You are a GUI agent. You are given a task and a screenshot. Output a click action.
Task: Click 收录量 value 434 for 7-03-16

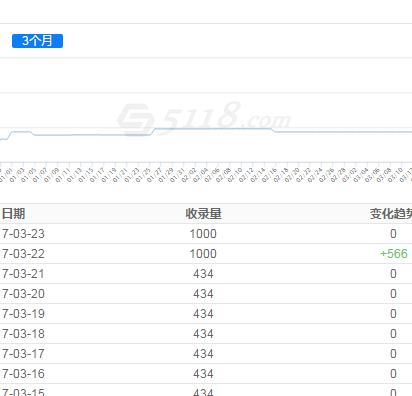[203, 374]
